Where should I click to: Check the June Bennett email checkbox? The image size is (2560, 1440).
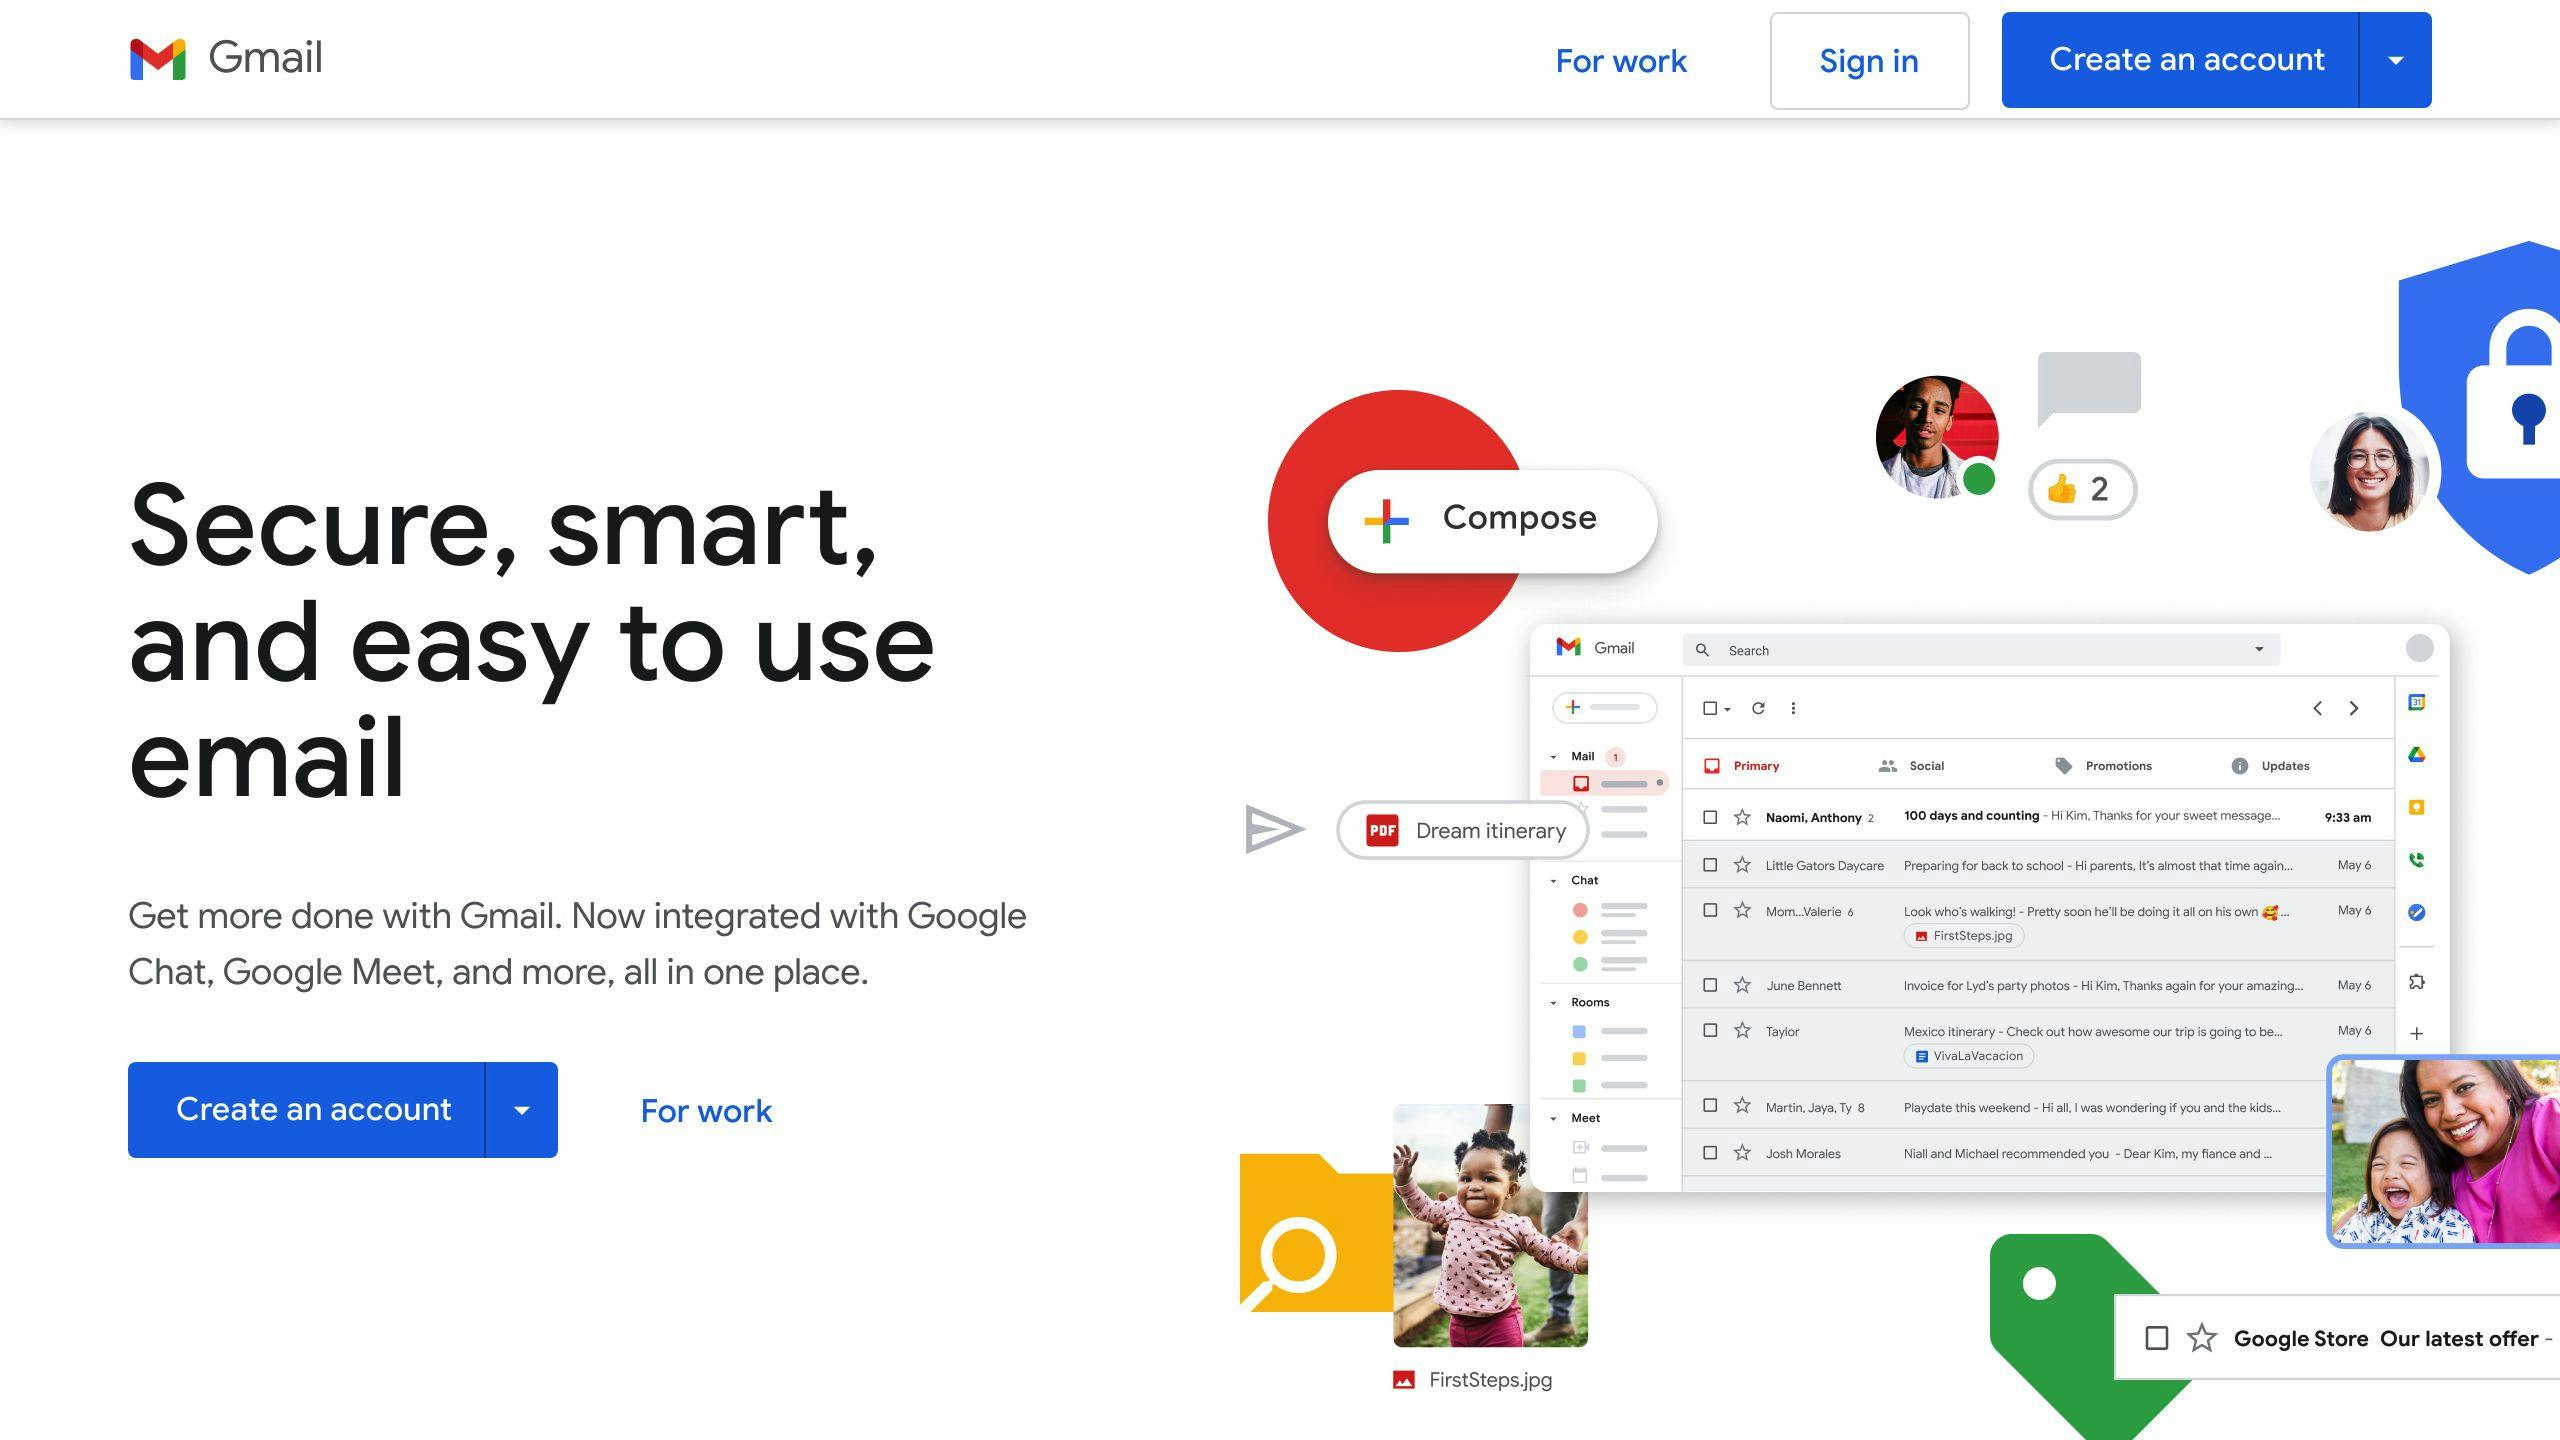click(x=1710, y=985)
